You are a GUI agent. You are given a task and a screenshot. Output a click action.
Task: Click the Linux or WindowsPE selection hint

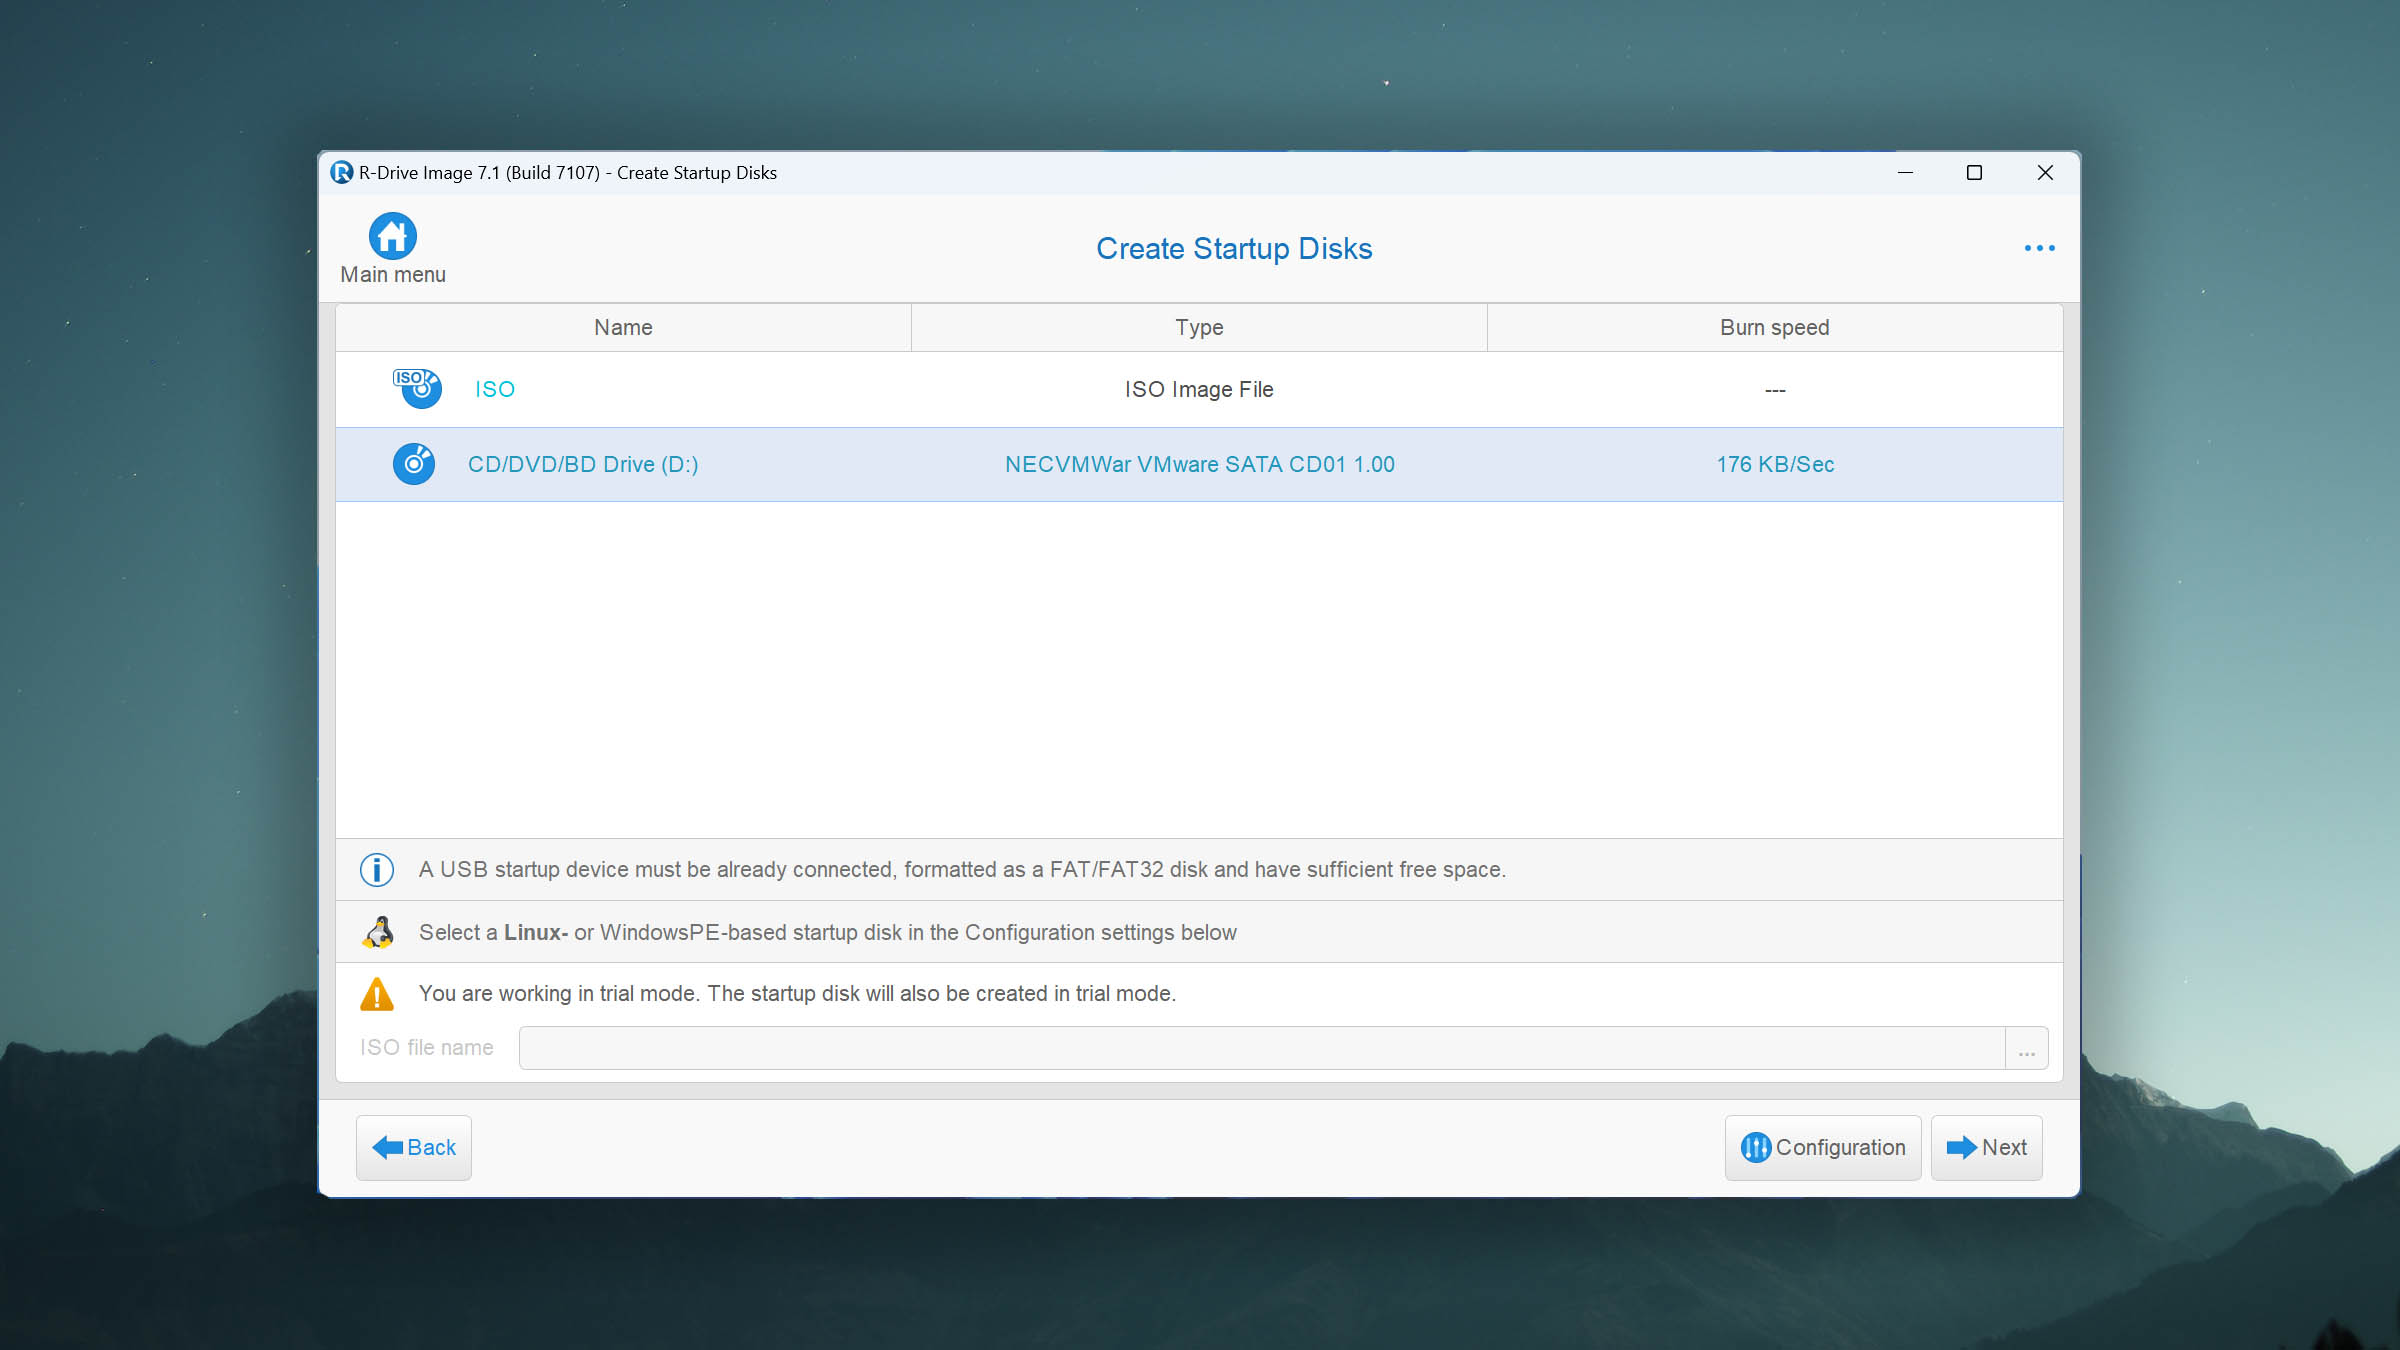point(828,932)
